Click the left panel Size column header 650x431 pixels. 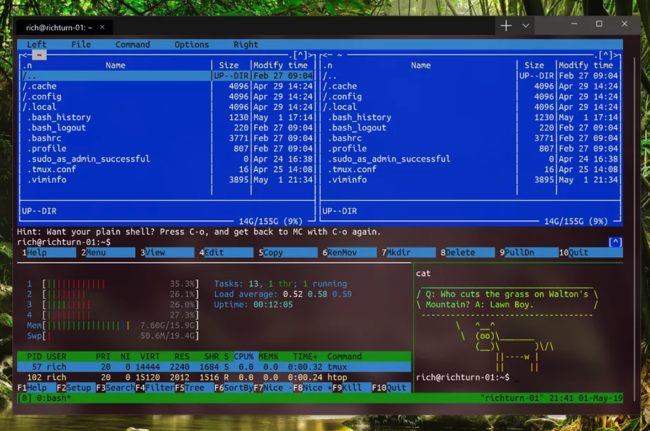click(229, 65)
